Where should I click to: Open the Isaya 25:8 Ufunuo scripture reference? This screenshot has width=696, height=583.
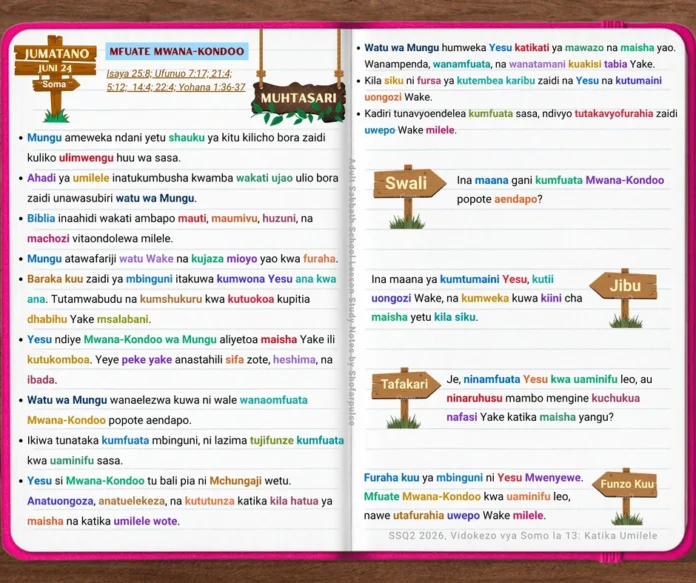169,74
